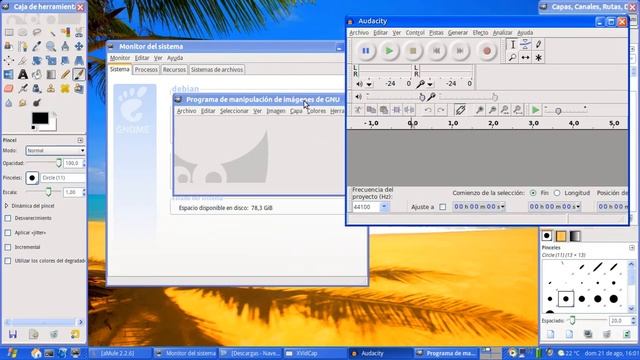Open Audacity input meter dropdown by microphone
Image resolution: width=640 pixels, height=360 pixels.
click(430, 84)
